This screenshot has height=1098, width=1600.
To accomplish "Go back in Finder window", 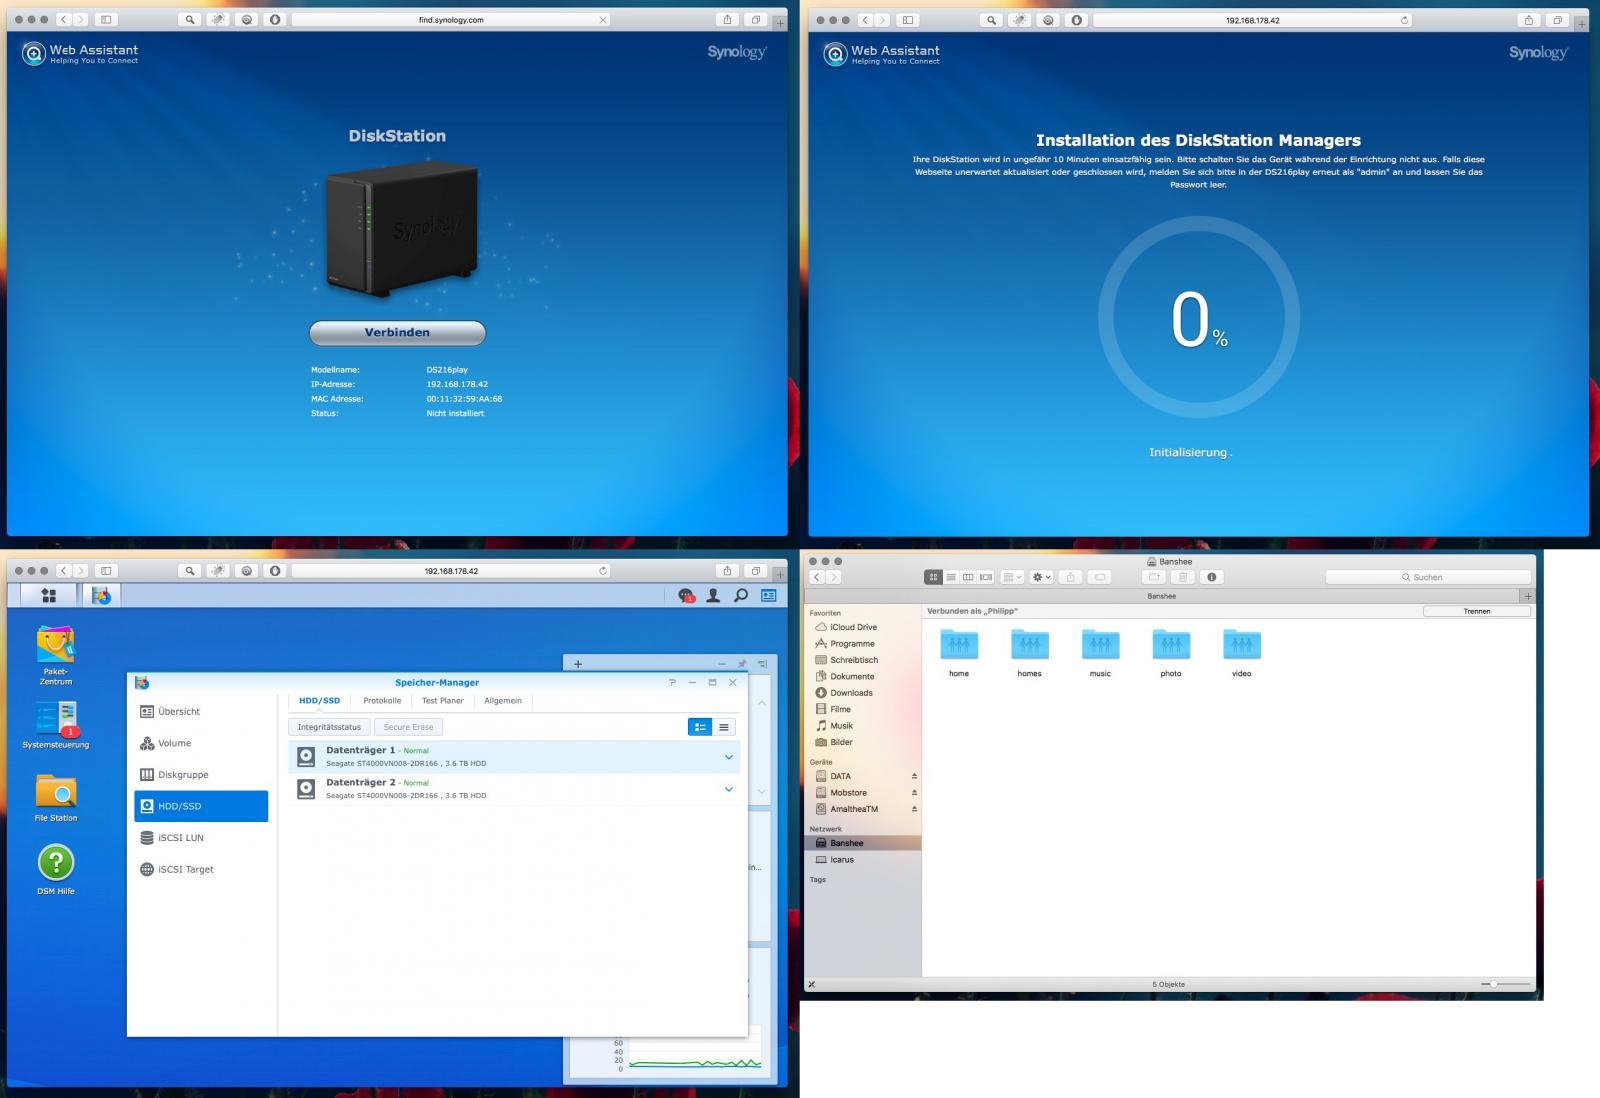I will tap(816, 577).
